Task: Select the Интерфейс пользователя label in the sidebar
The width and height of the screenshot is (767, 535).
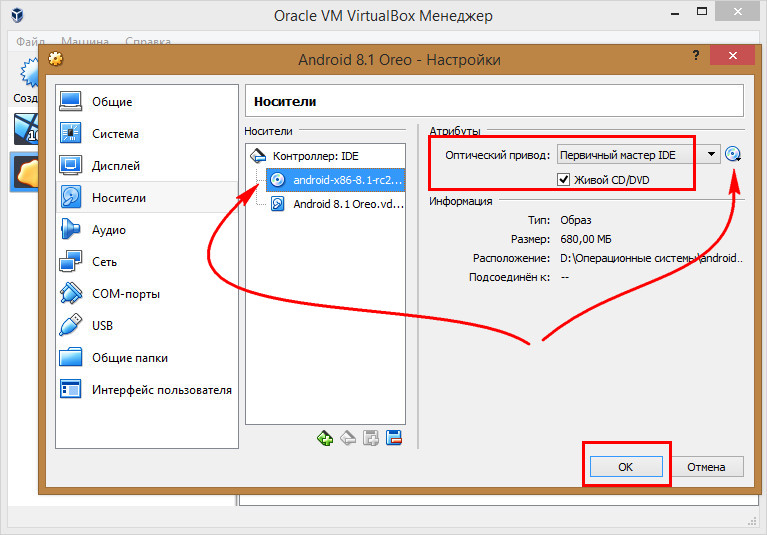Action: (162, 390)
